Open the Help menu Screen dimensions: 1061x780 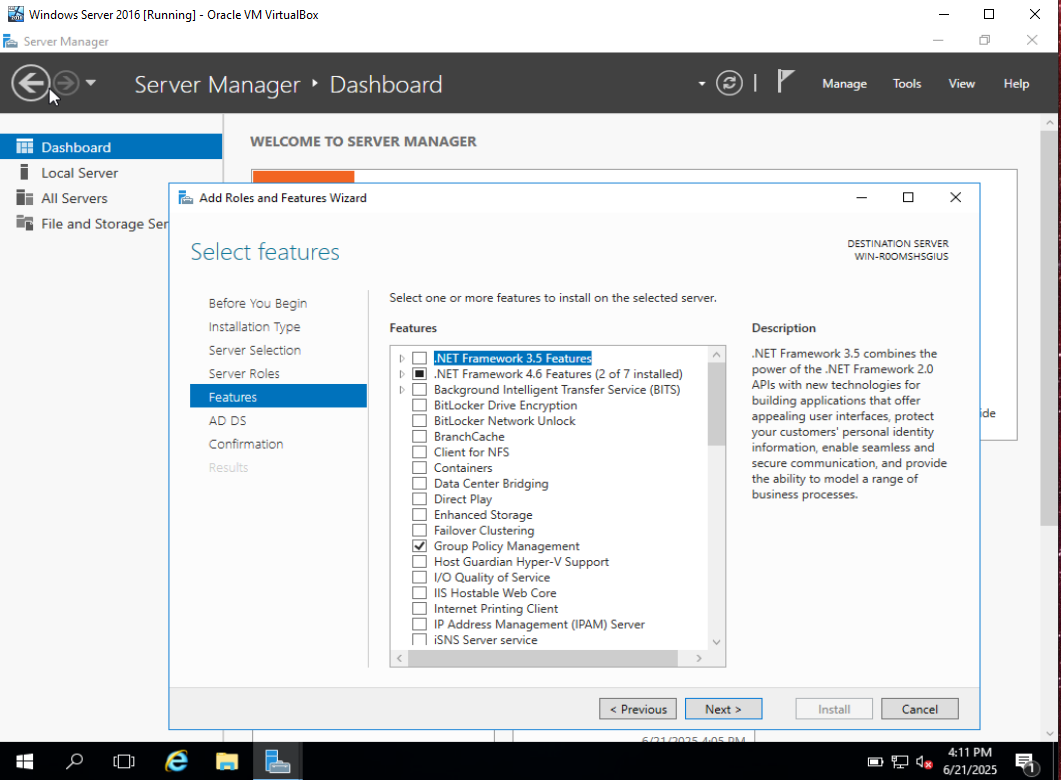coord(1016,84)
